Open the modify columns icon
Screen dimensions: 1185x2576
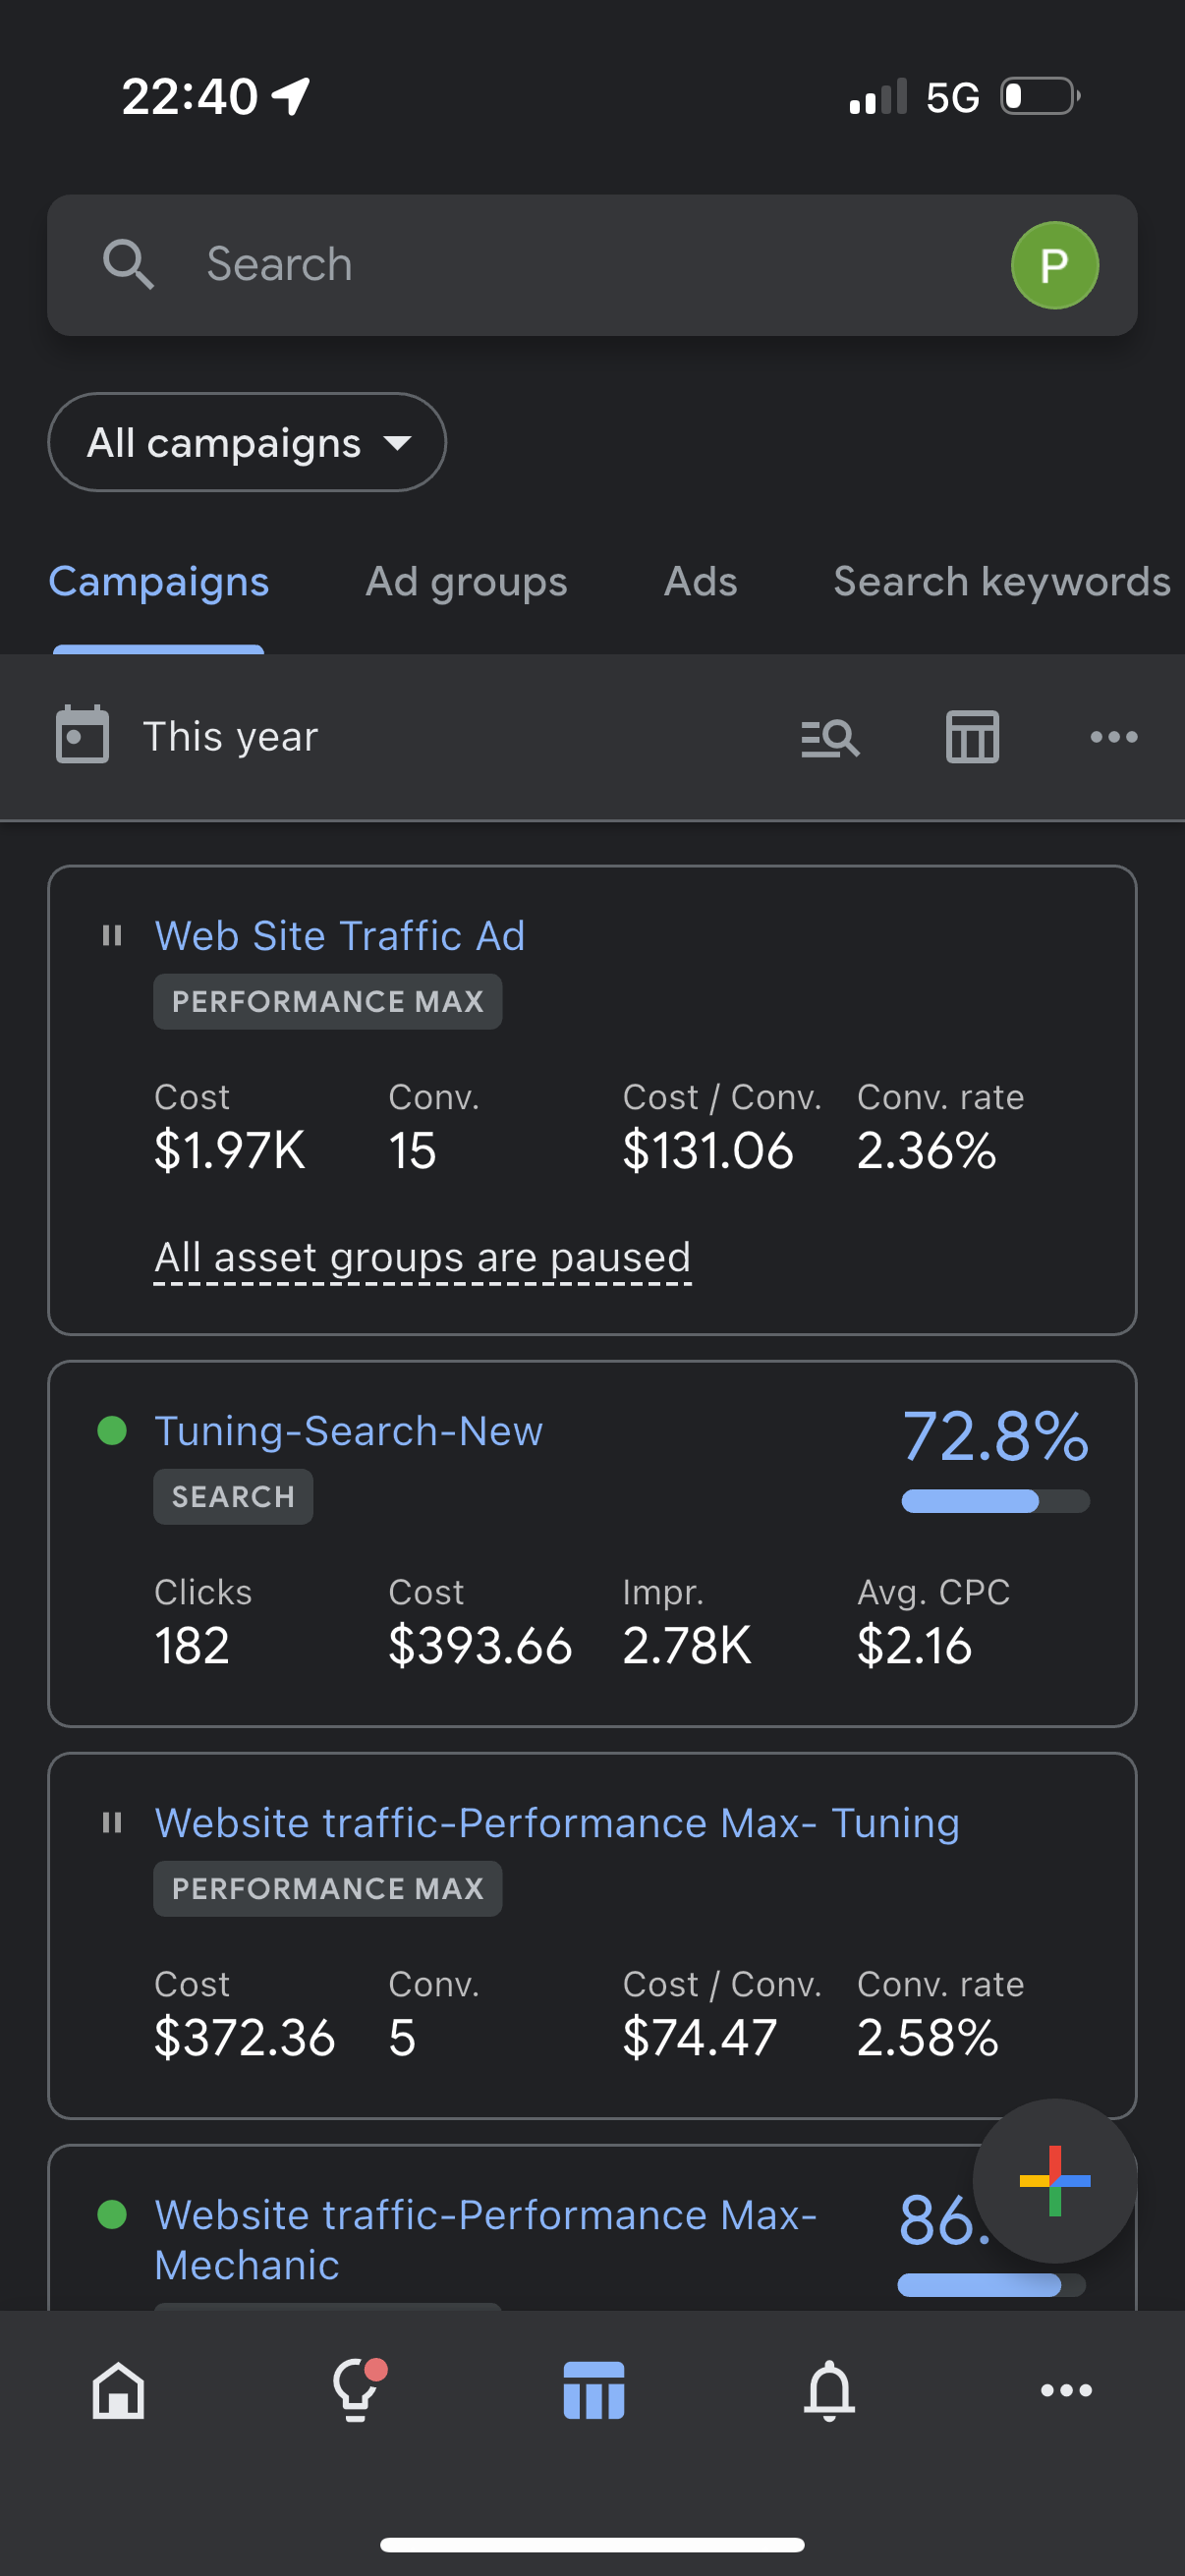(x=972, y=738)
